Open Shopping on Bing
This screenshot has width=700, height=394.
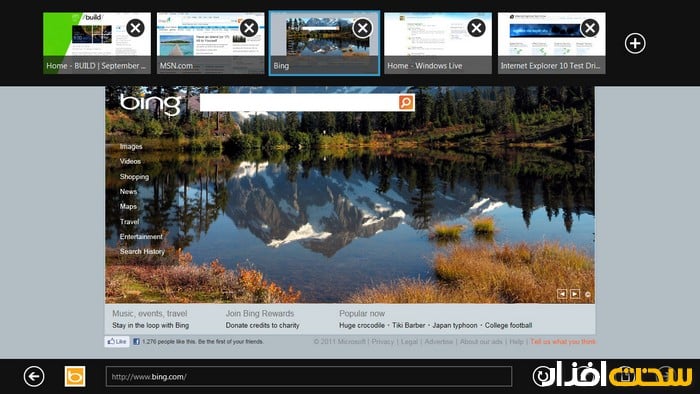[x=134, y=177]
